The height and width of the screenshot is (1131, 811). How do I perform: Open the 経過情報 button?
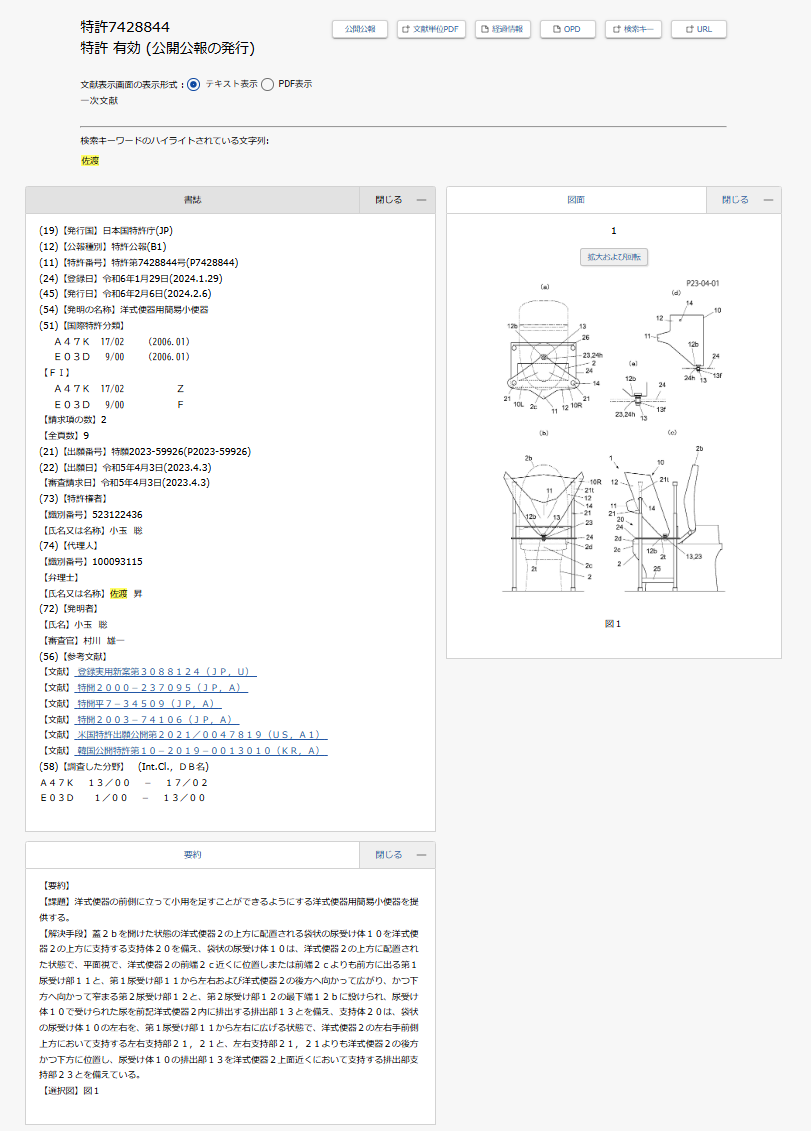click(x=502, y=29)
